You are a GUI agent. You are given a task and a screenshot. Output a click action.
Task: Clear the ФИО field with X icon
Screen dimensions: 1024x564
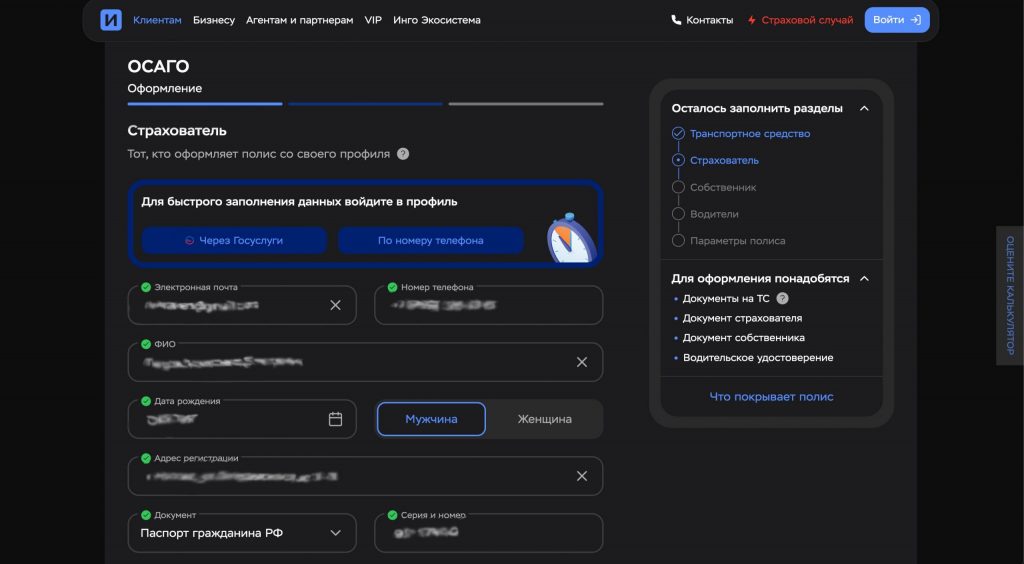pyautogui.click(x=581, y=362)
